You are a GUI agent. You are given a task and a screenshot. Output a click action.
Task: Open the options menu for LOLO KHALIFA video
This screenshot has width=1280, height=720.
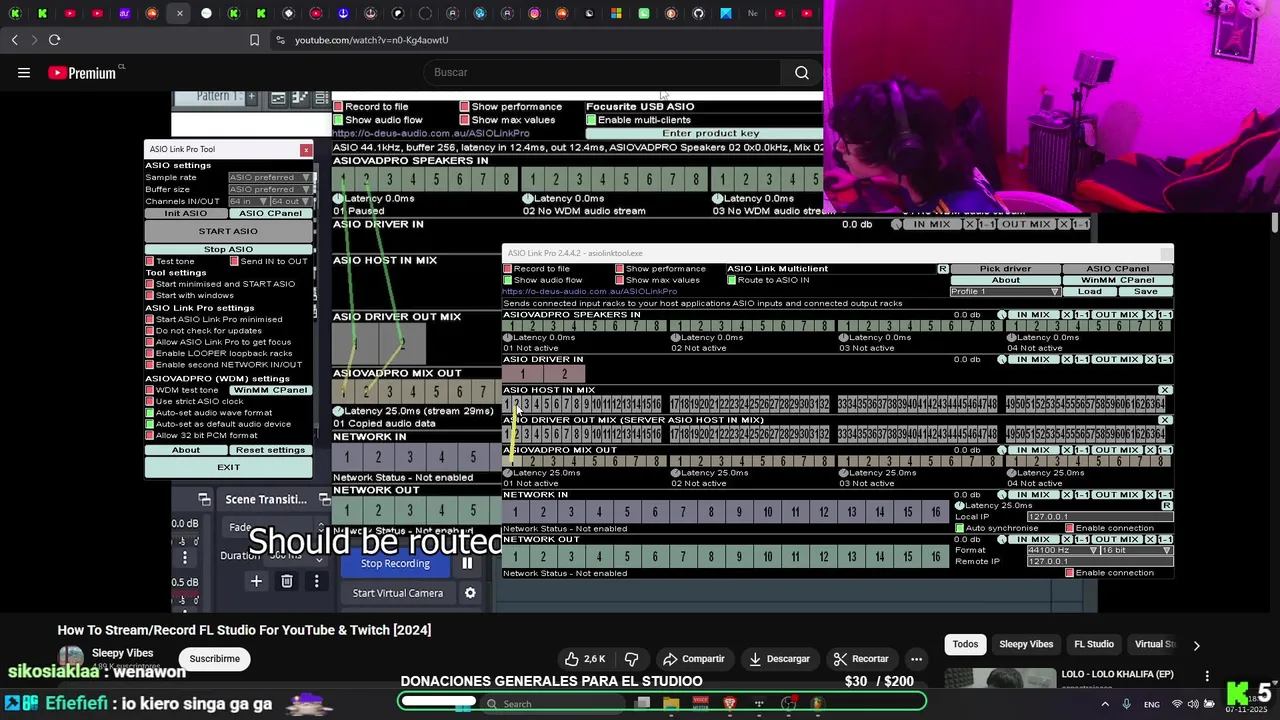[1207, 676]
